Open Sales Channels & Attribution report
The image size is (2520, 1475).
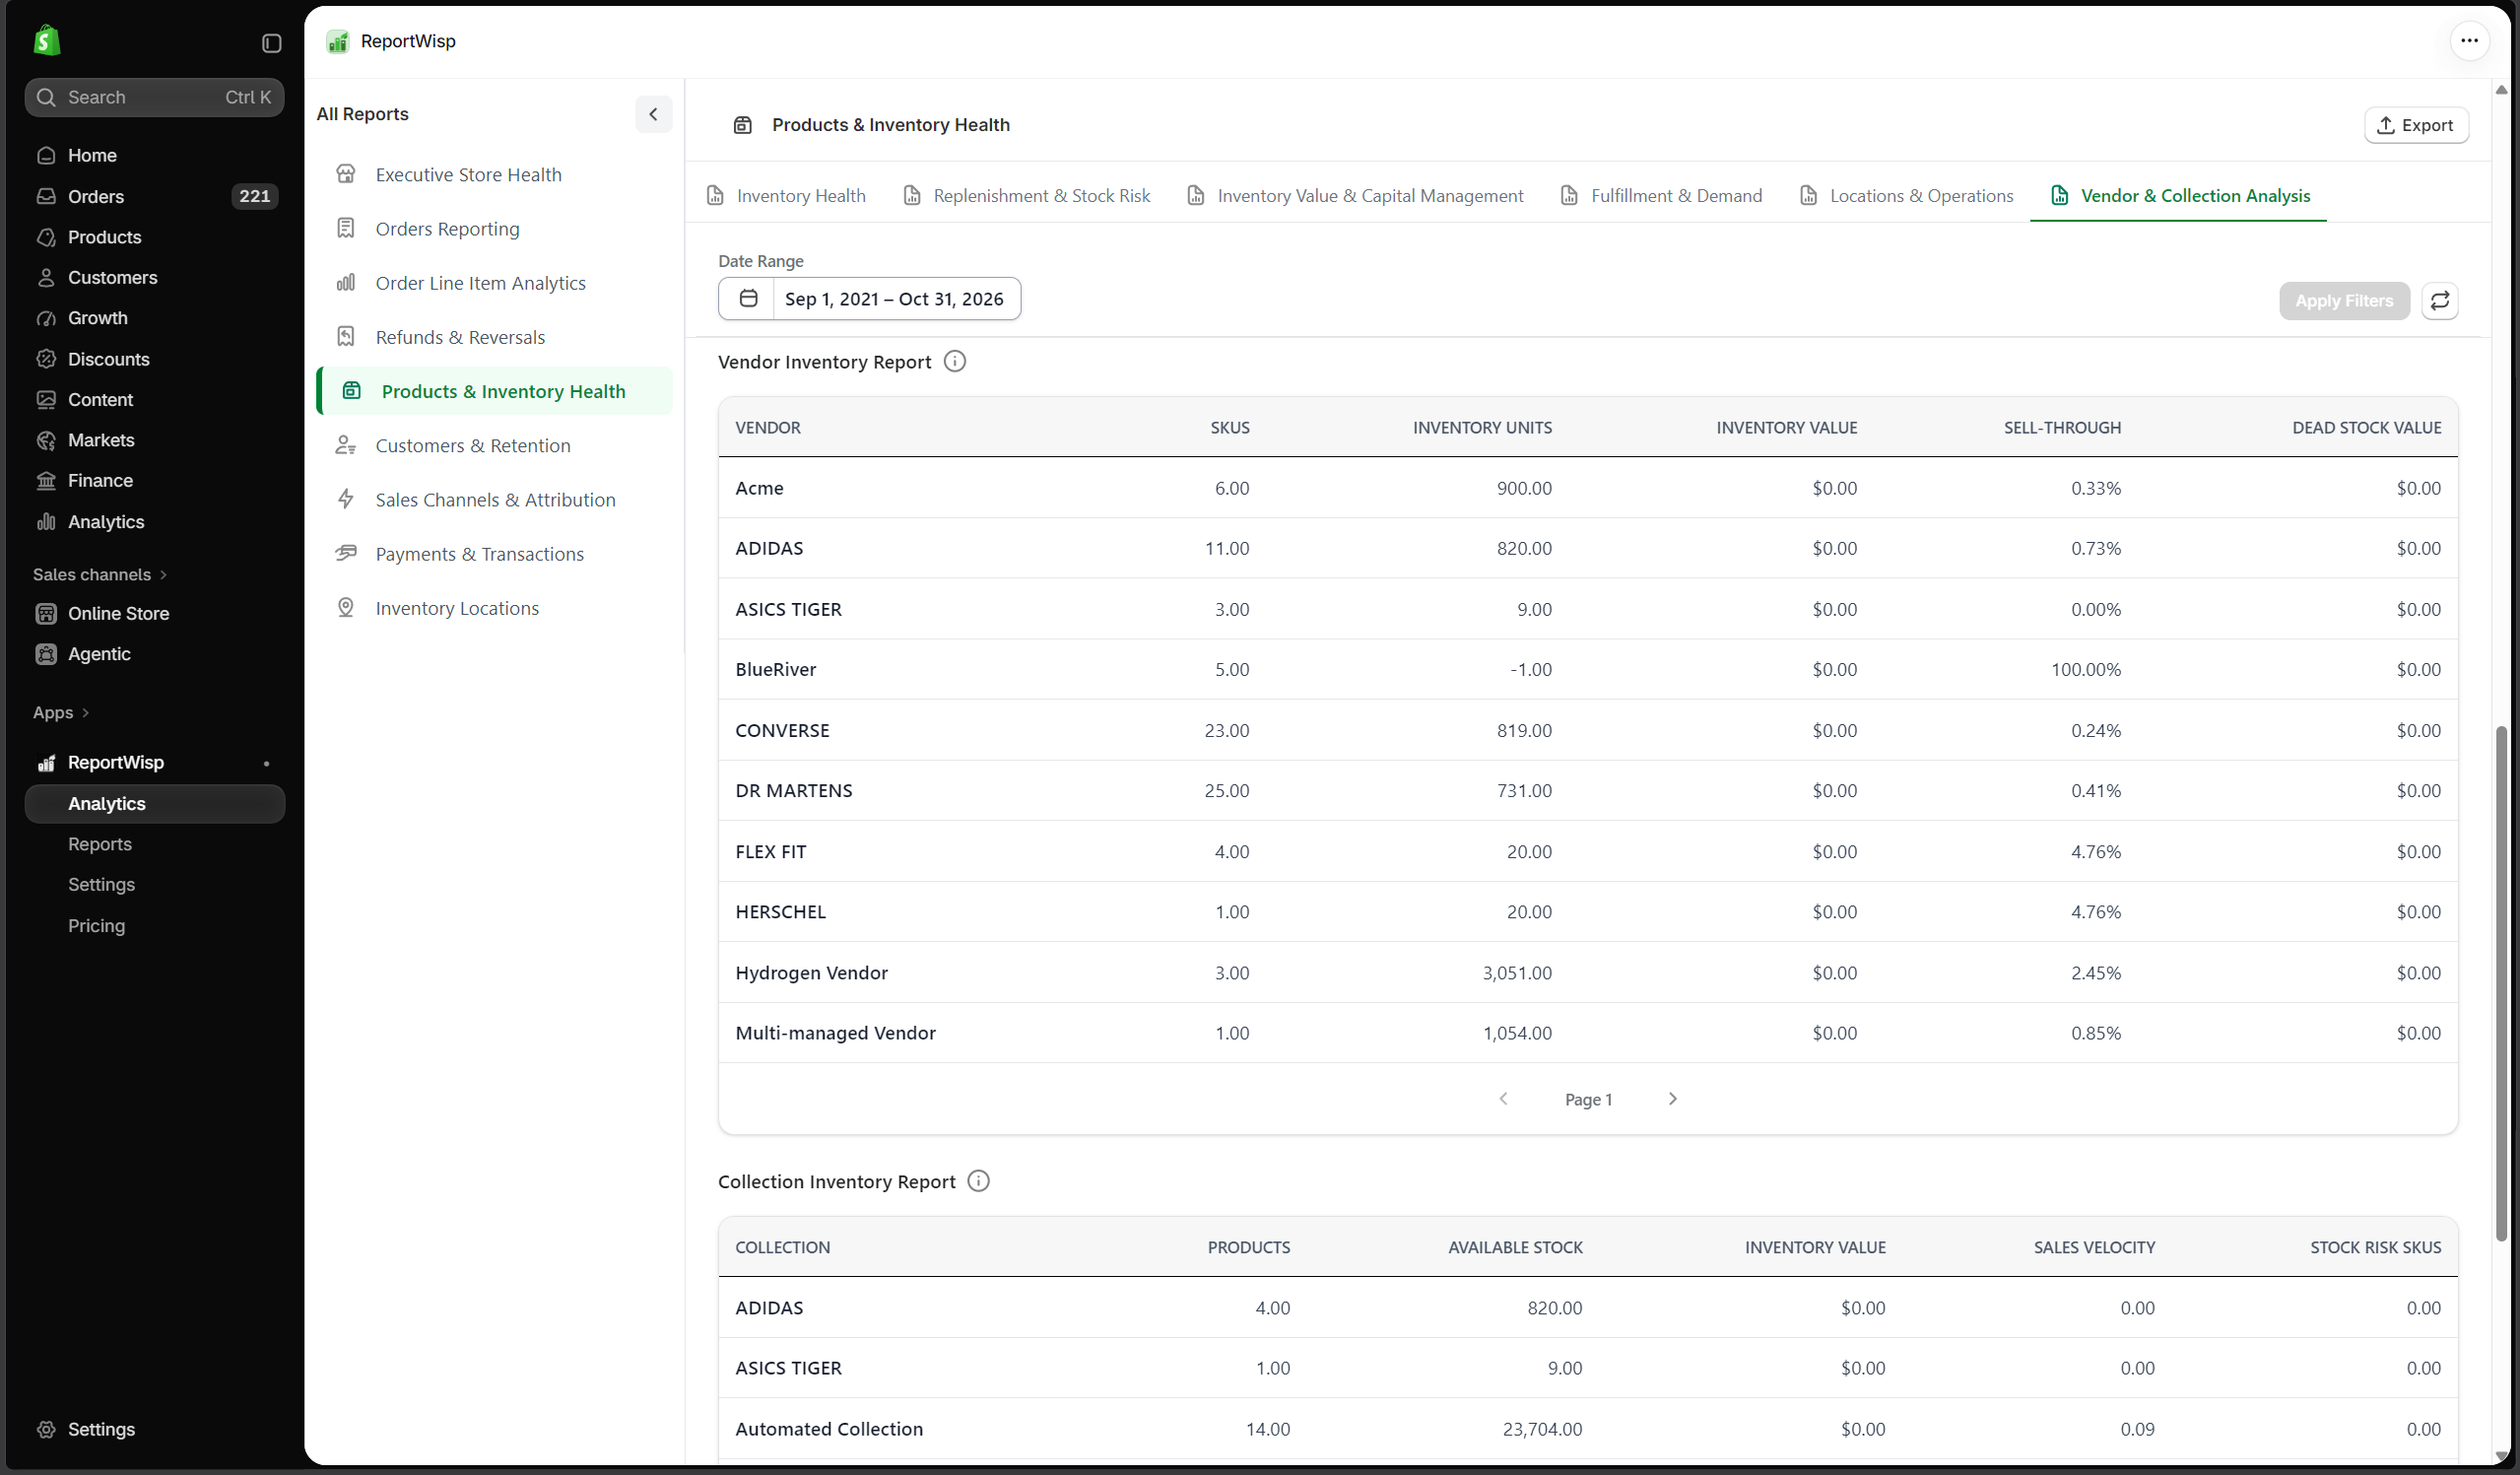[494, 500]
